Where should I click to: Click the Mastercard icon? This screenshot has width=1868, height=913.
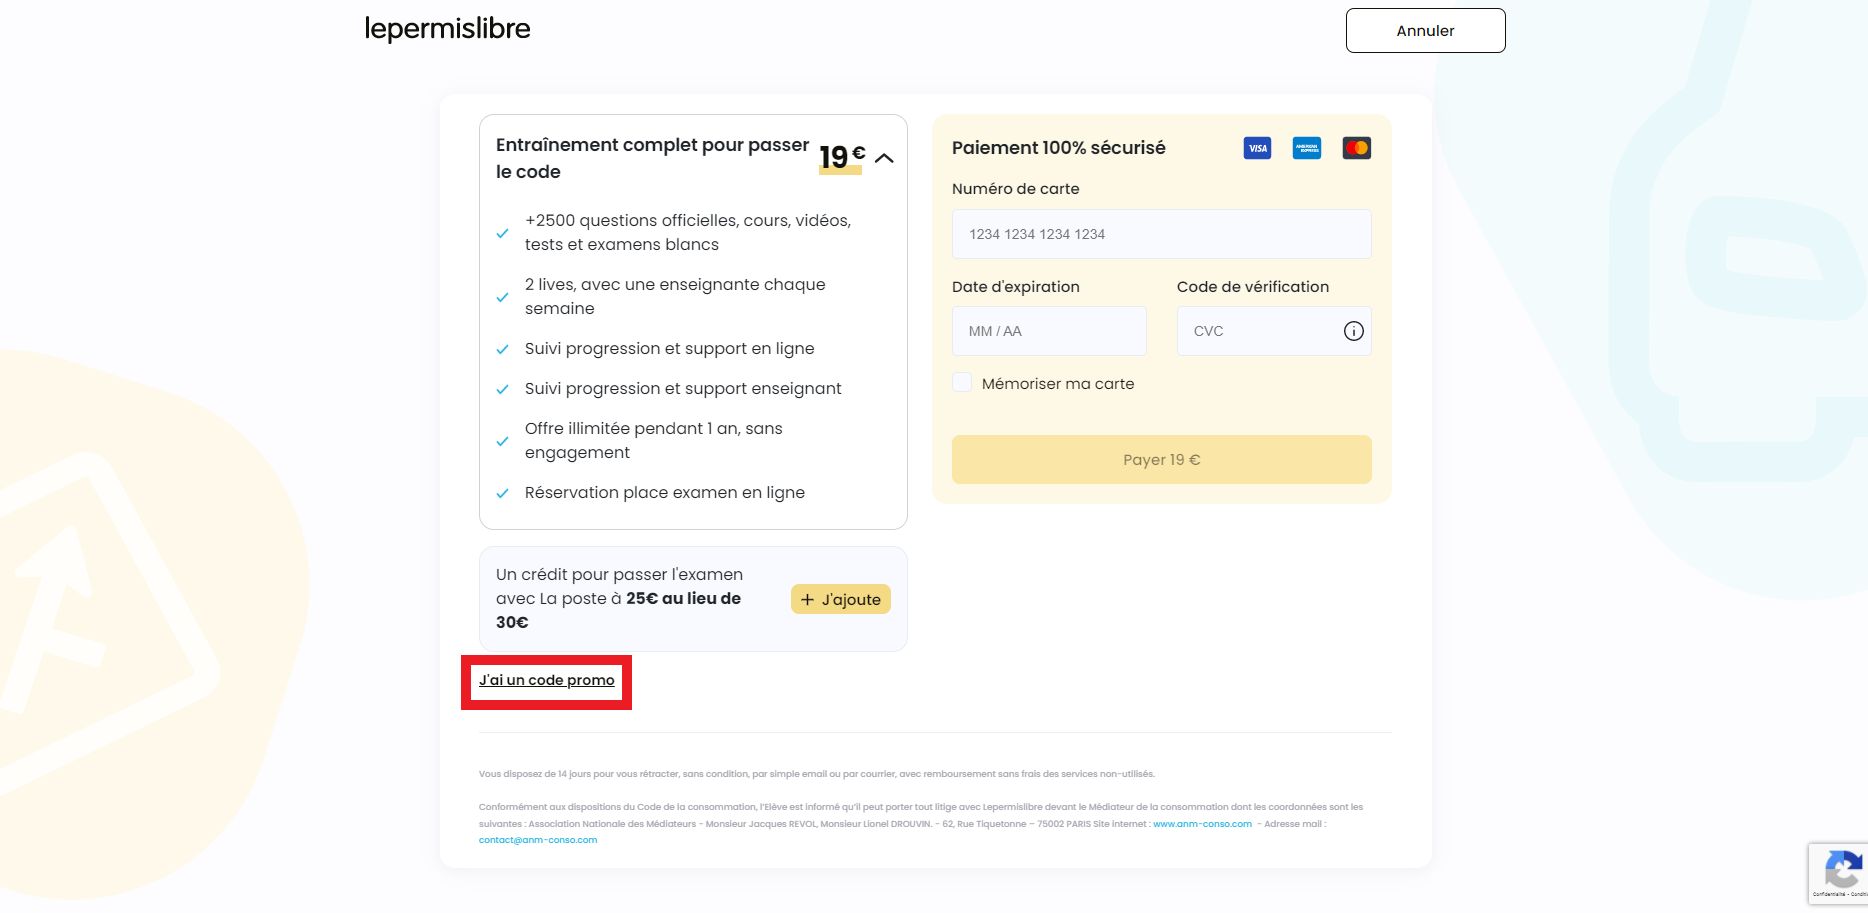[x=1357, y=148]
